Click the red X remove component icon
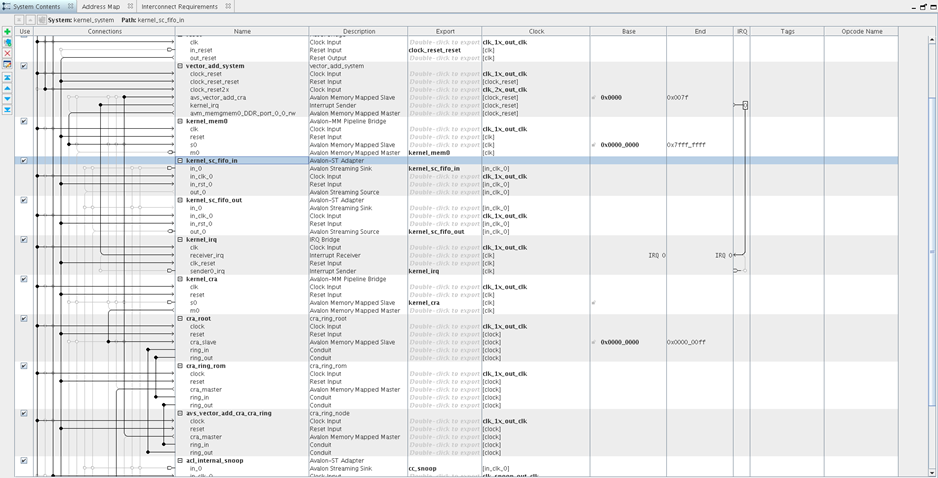The width and height of the screenshot is (938, 478). tap(7, 54)
